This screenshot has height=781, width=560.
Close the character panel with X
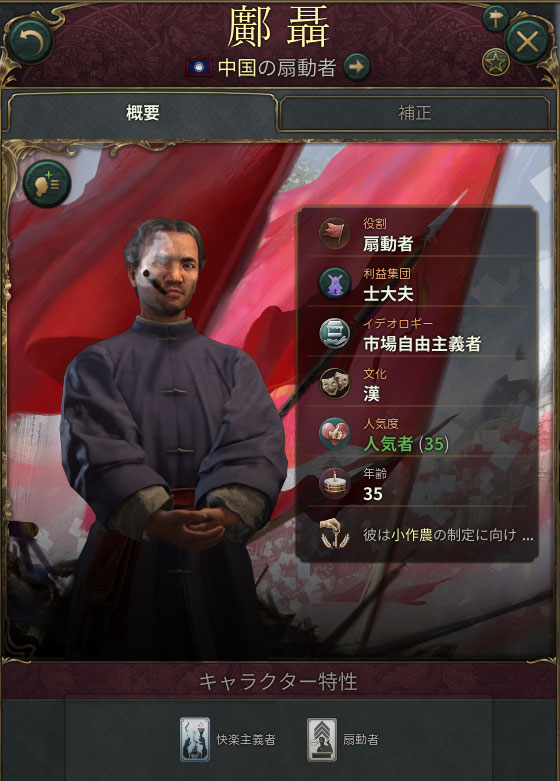tap(528, 42)
